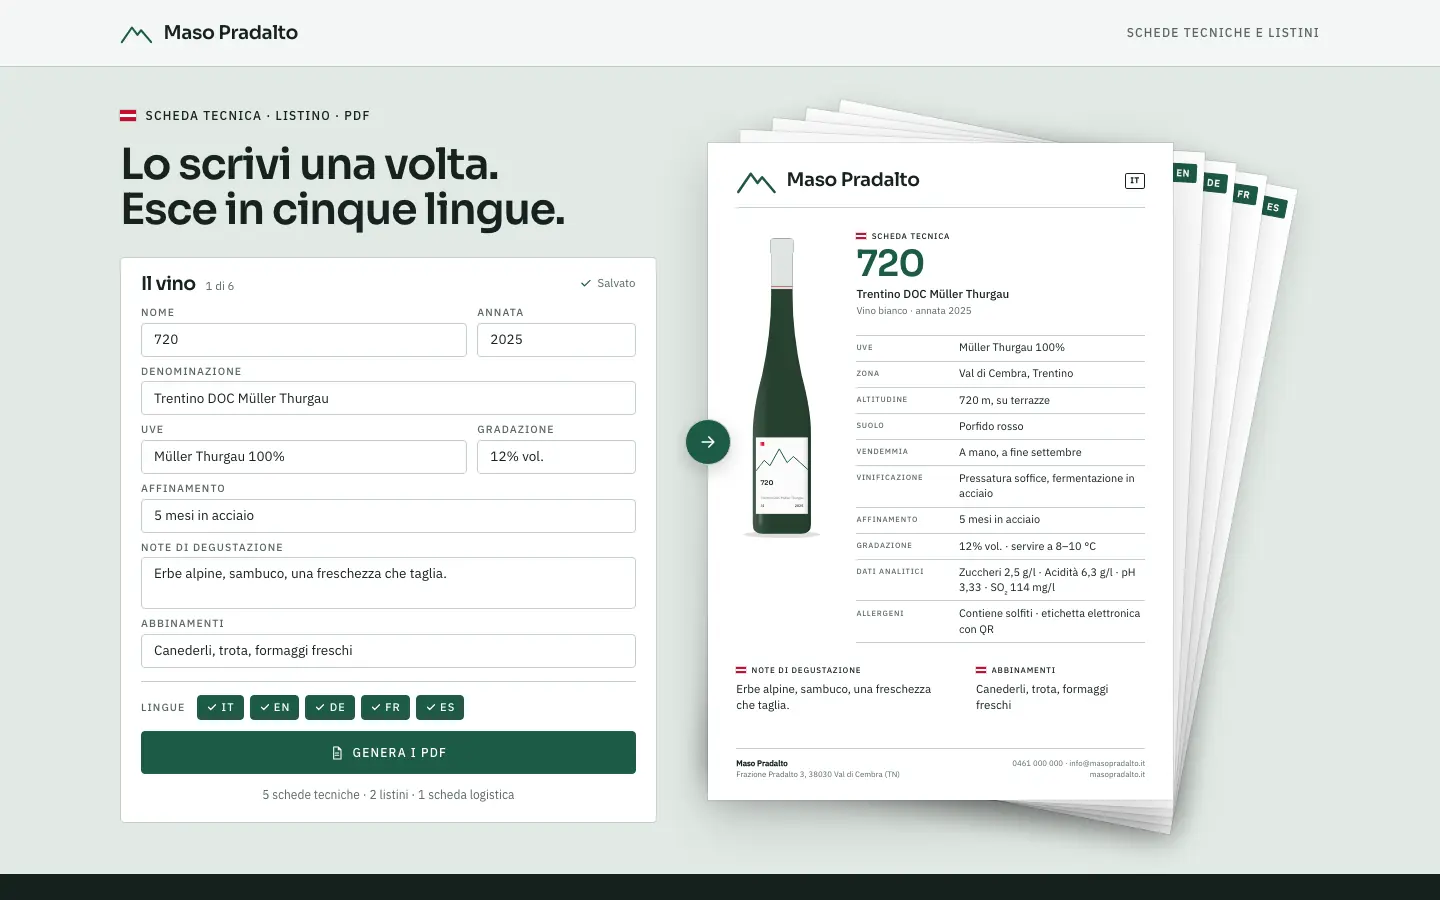Toggle the IT language chip
The height and width of the screenshot is (900, 1440).
click(220, 707)
